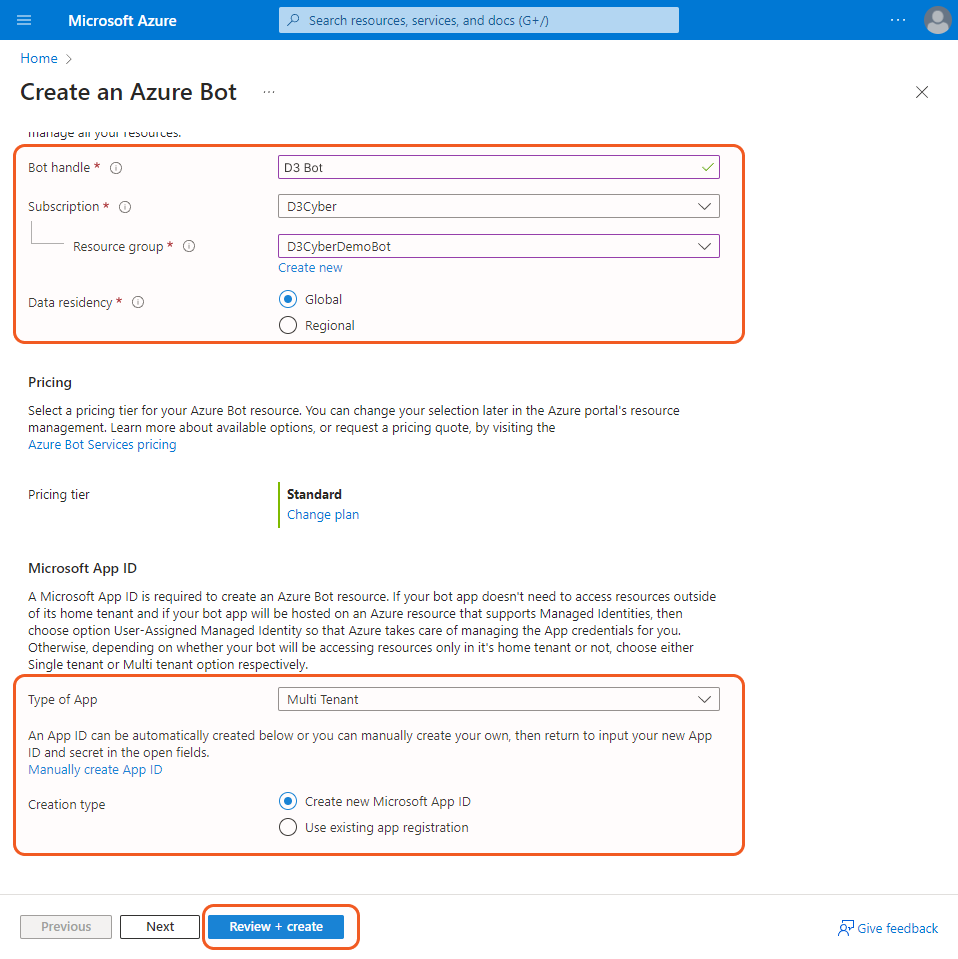The image size is (958, 959).
Task: Click the breadcrumb chevron after Home
Action: tap(69, 59)
